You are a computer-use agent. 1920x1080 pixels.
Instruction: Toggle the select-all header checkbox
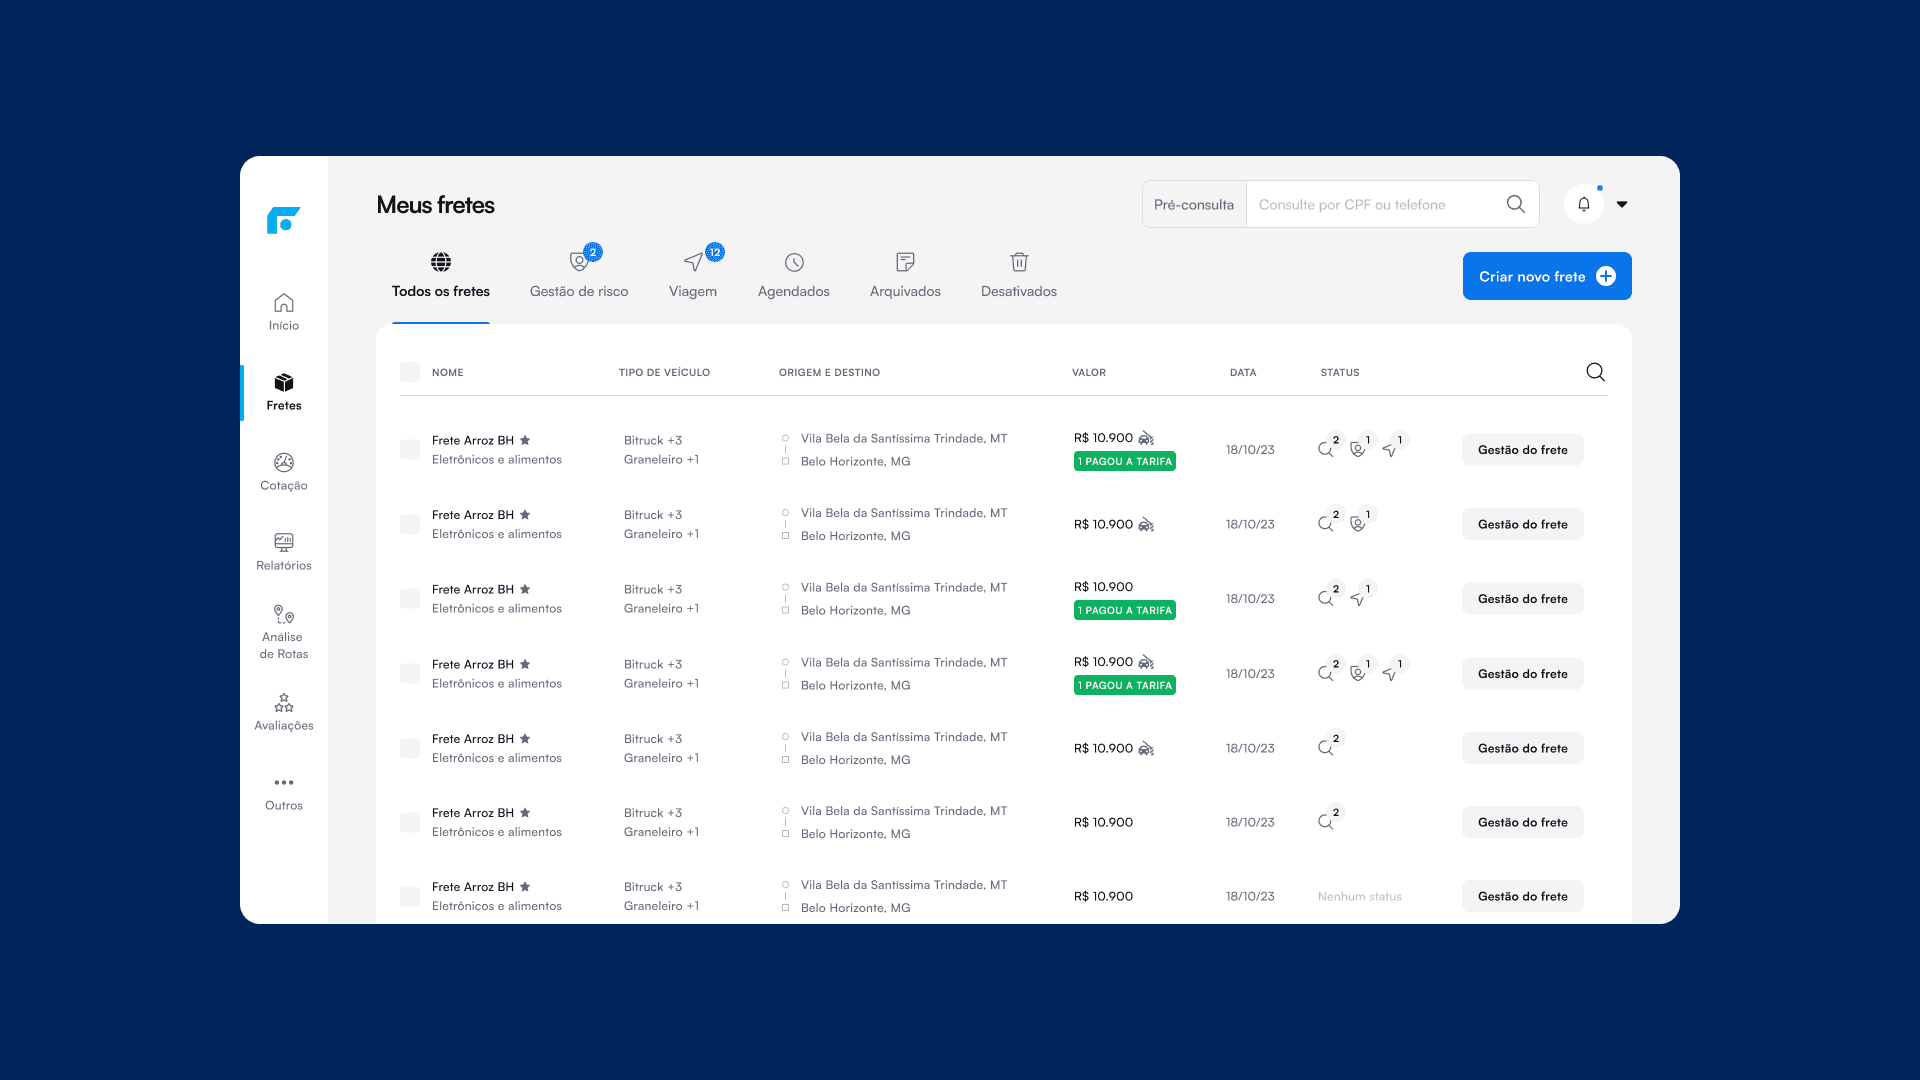click(410, 372)
